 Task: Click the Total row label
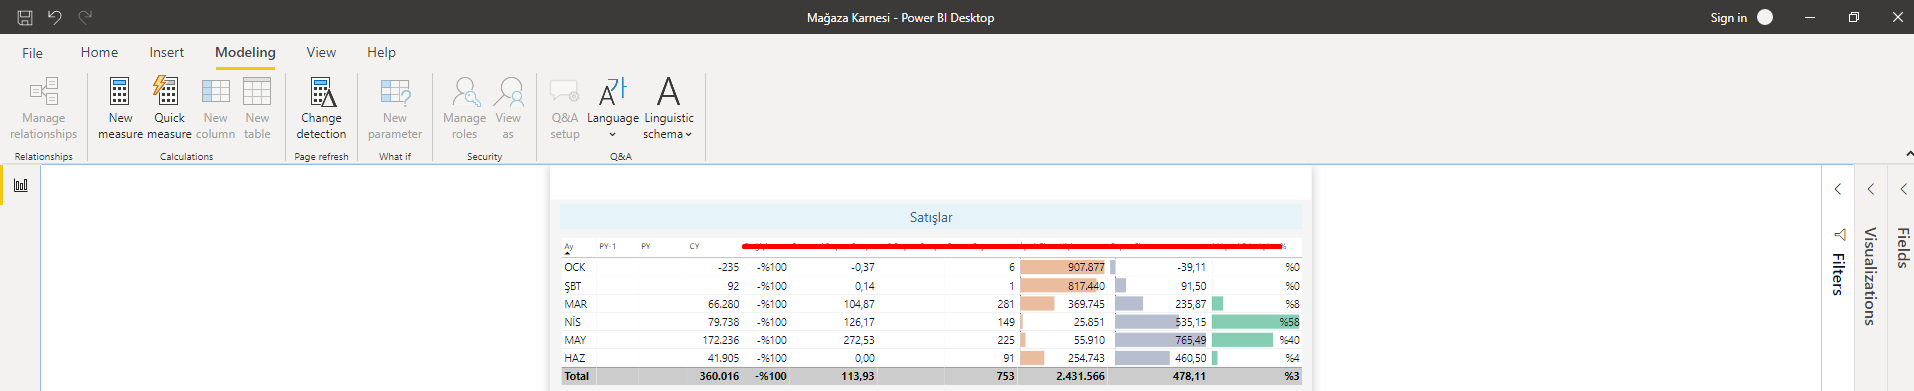click(x=577, y=376)
